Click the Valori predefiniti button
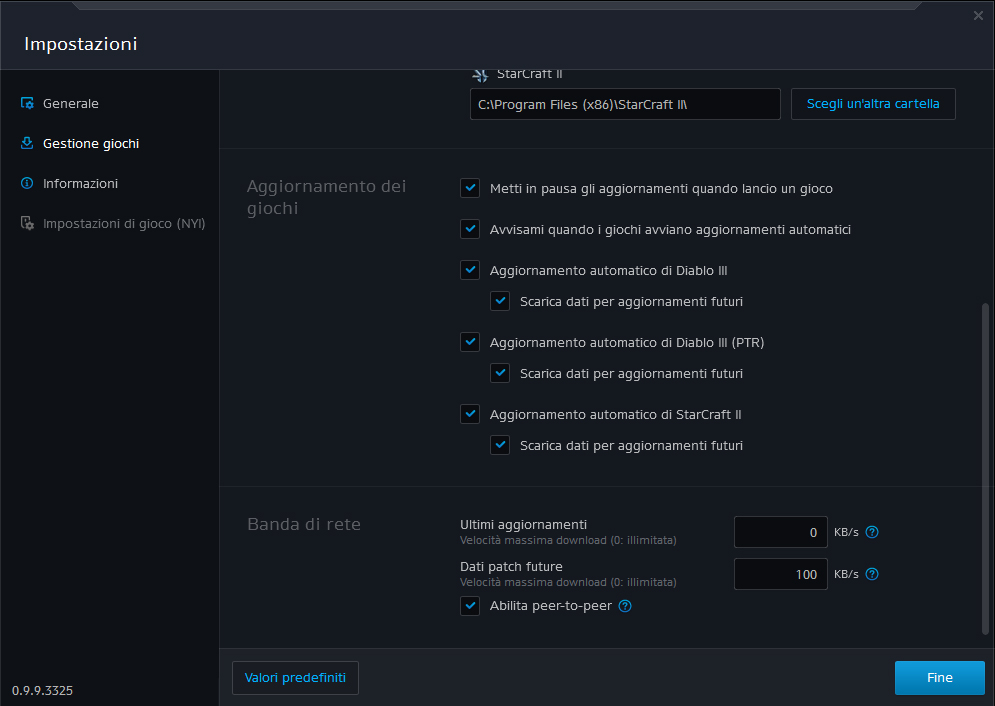Screen dimensions: 995x706 295,677
